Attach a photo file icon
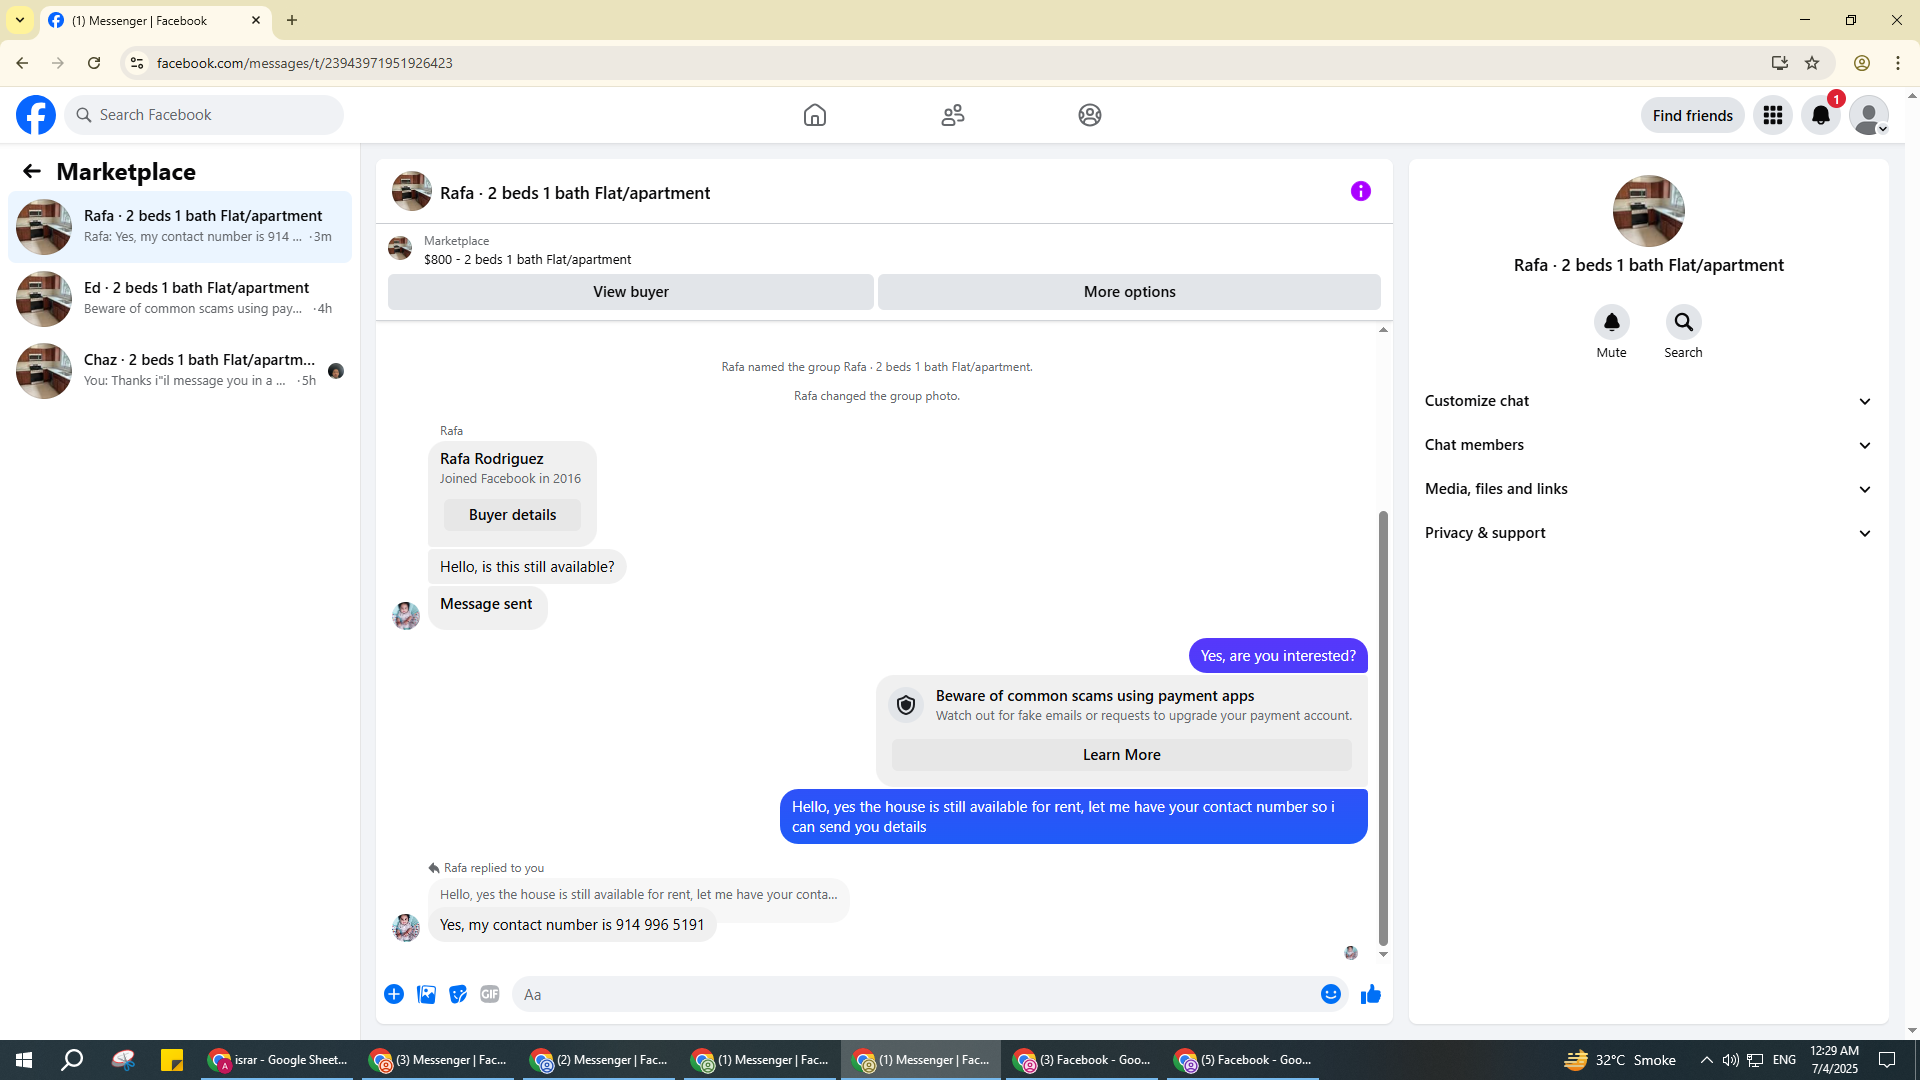The image size is (1920, 1080). coord(426,994)
